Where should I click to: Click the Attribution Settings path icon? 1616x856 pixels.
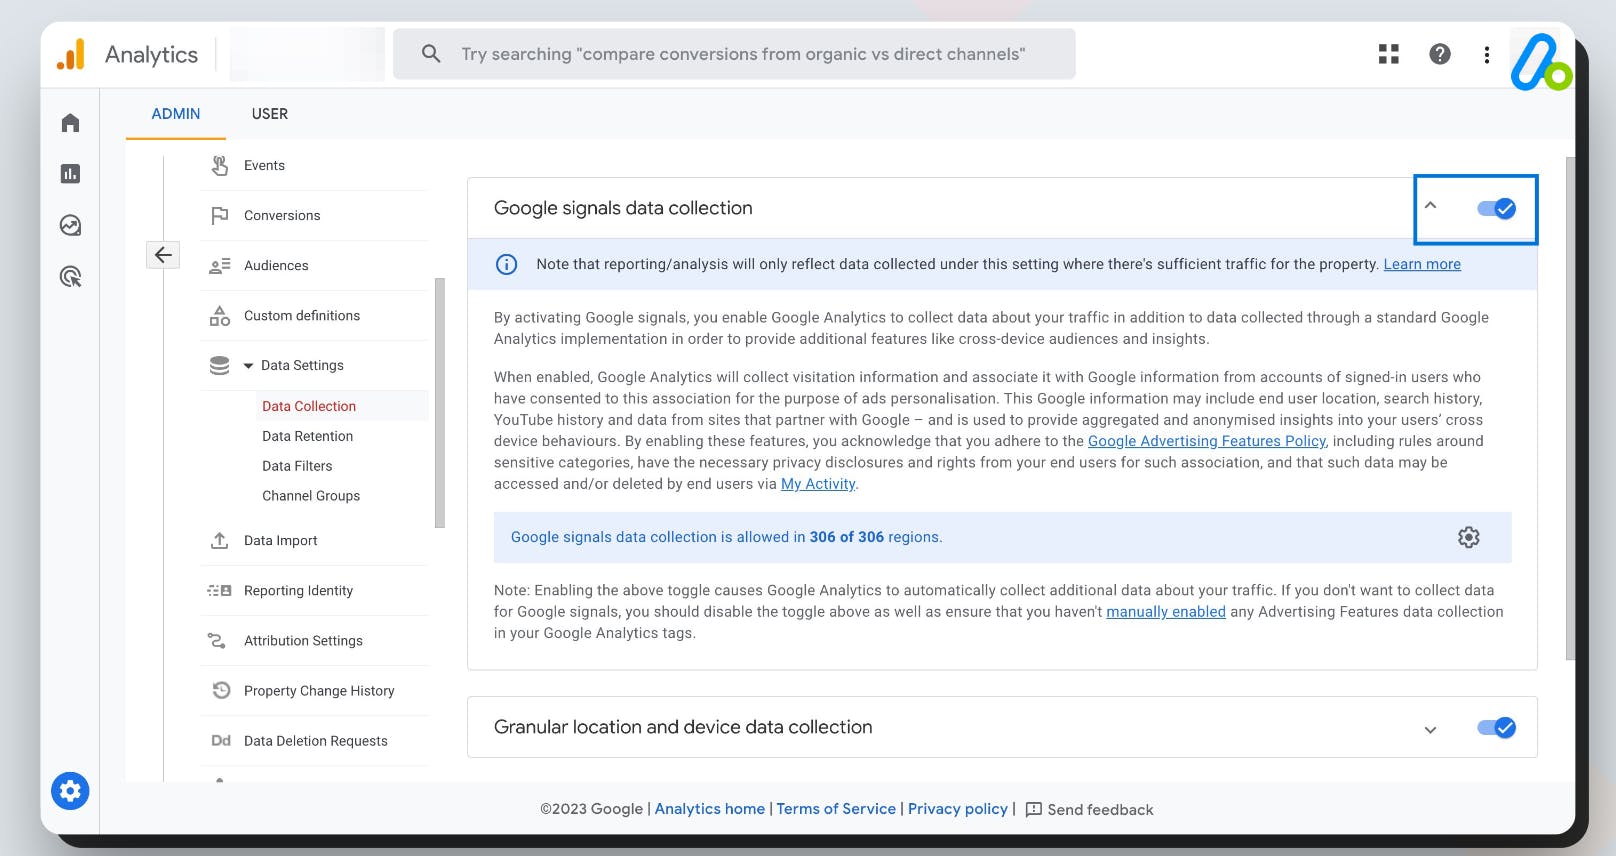point(216,640)
